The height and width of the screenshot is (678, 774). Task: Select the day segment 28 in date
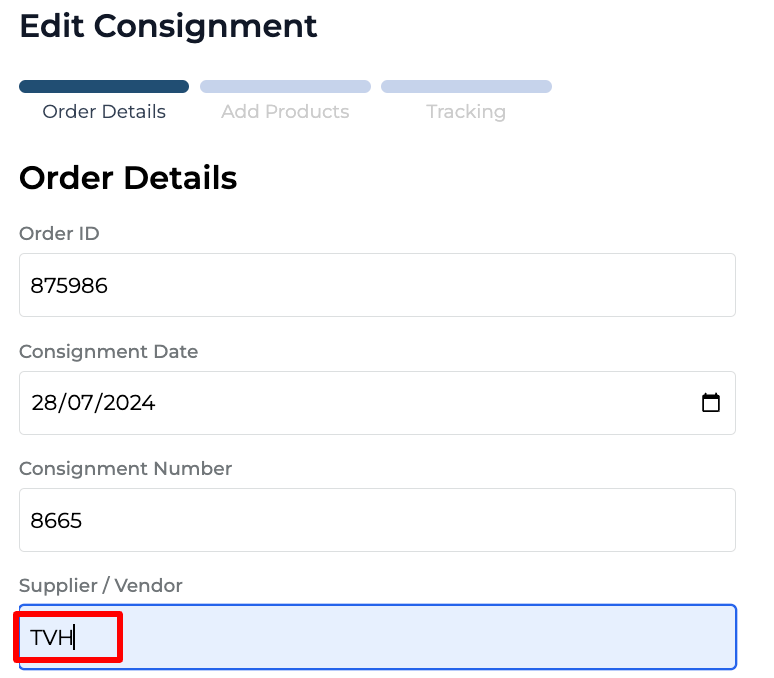tap(45, 403)
